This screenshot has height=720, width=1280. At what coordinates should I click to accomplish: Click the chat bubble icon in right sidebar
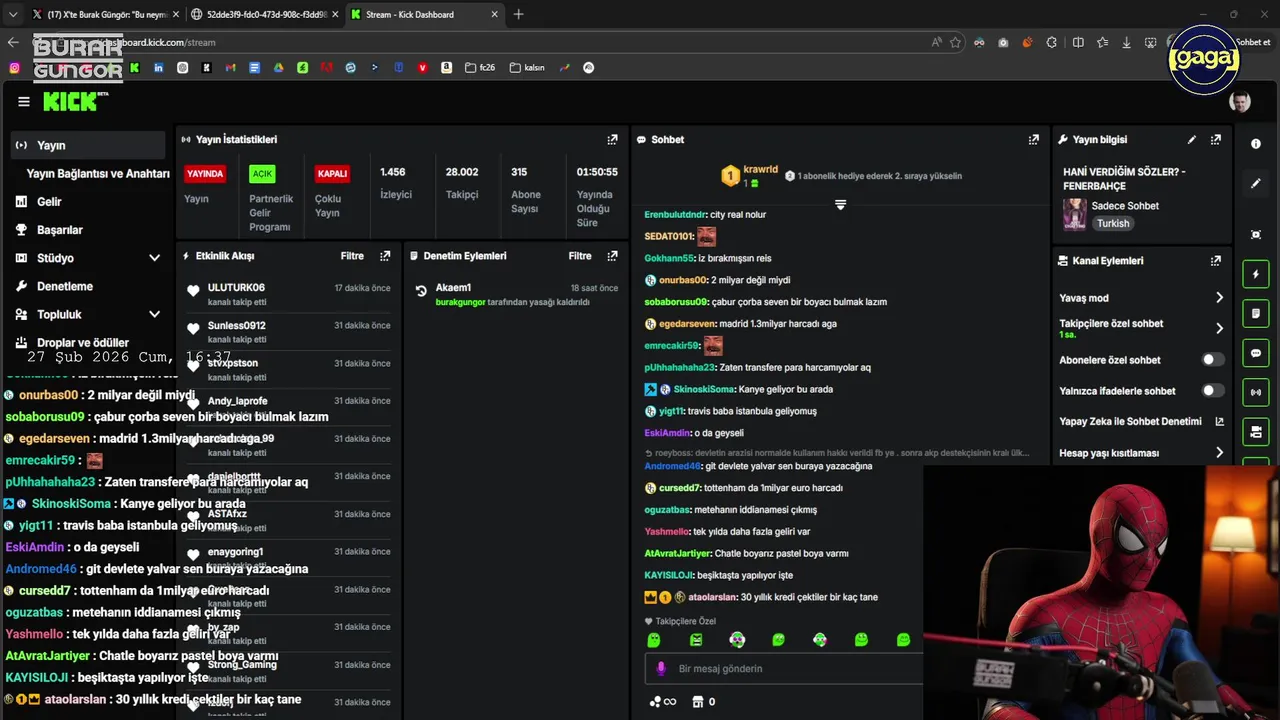(x=1256, y=353)
